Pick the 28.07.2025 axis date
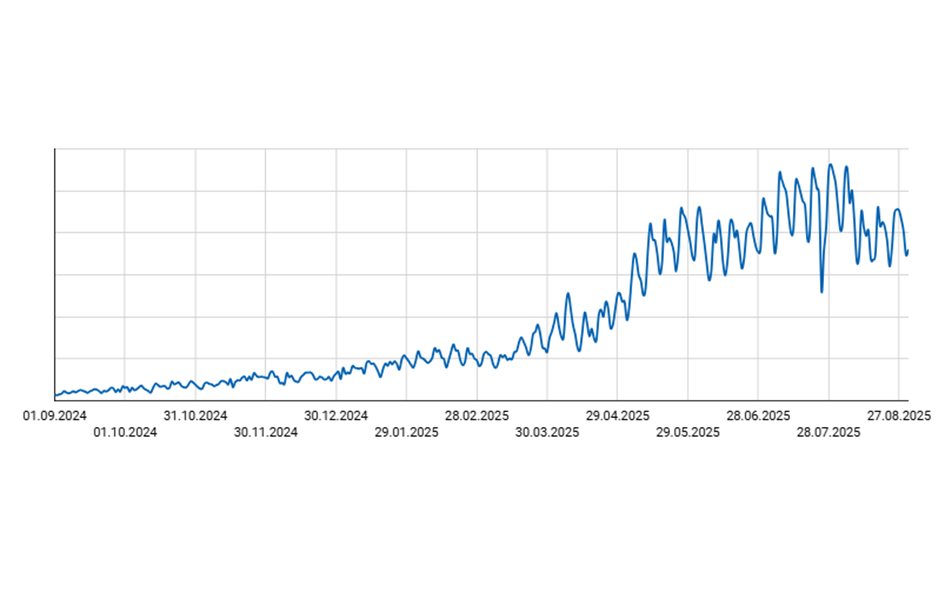This screenshot has width=945, height=600. pos(828,433)
